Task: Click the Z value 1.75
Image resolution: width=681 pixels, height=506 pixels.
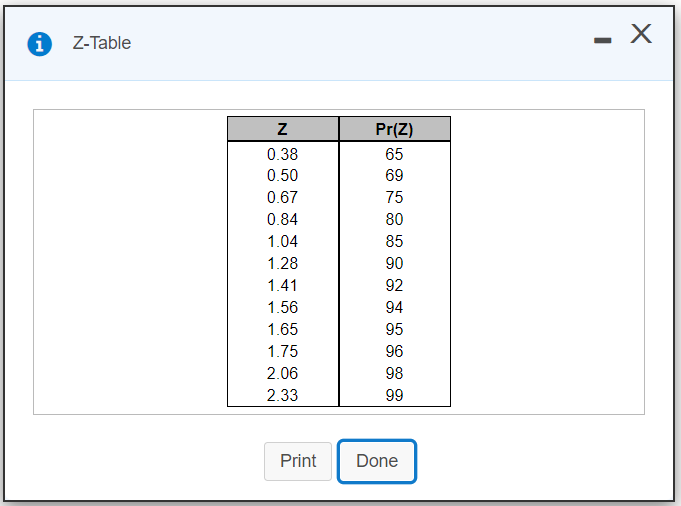Action: tap(282, 351)
